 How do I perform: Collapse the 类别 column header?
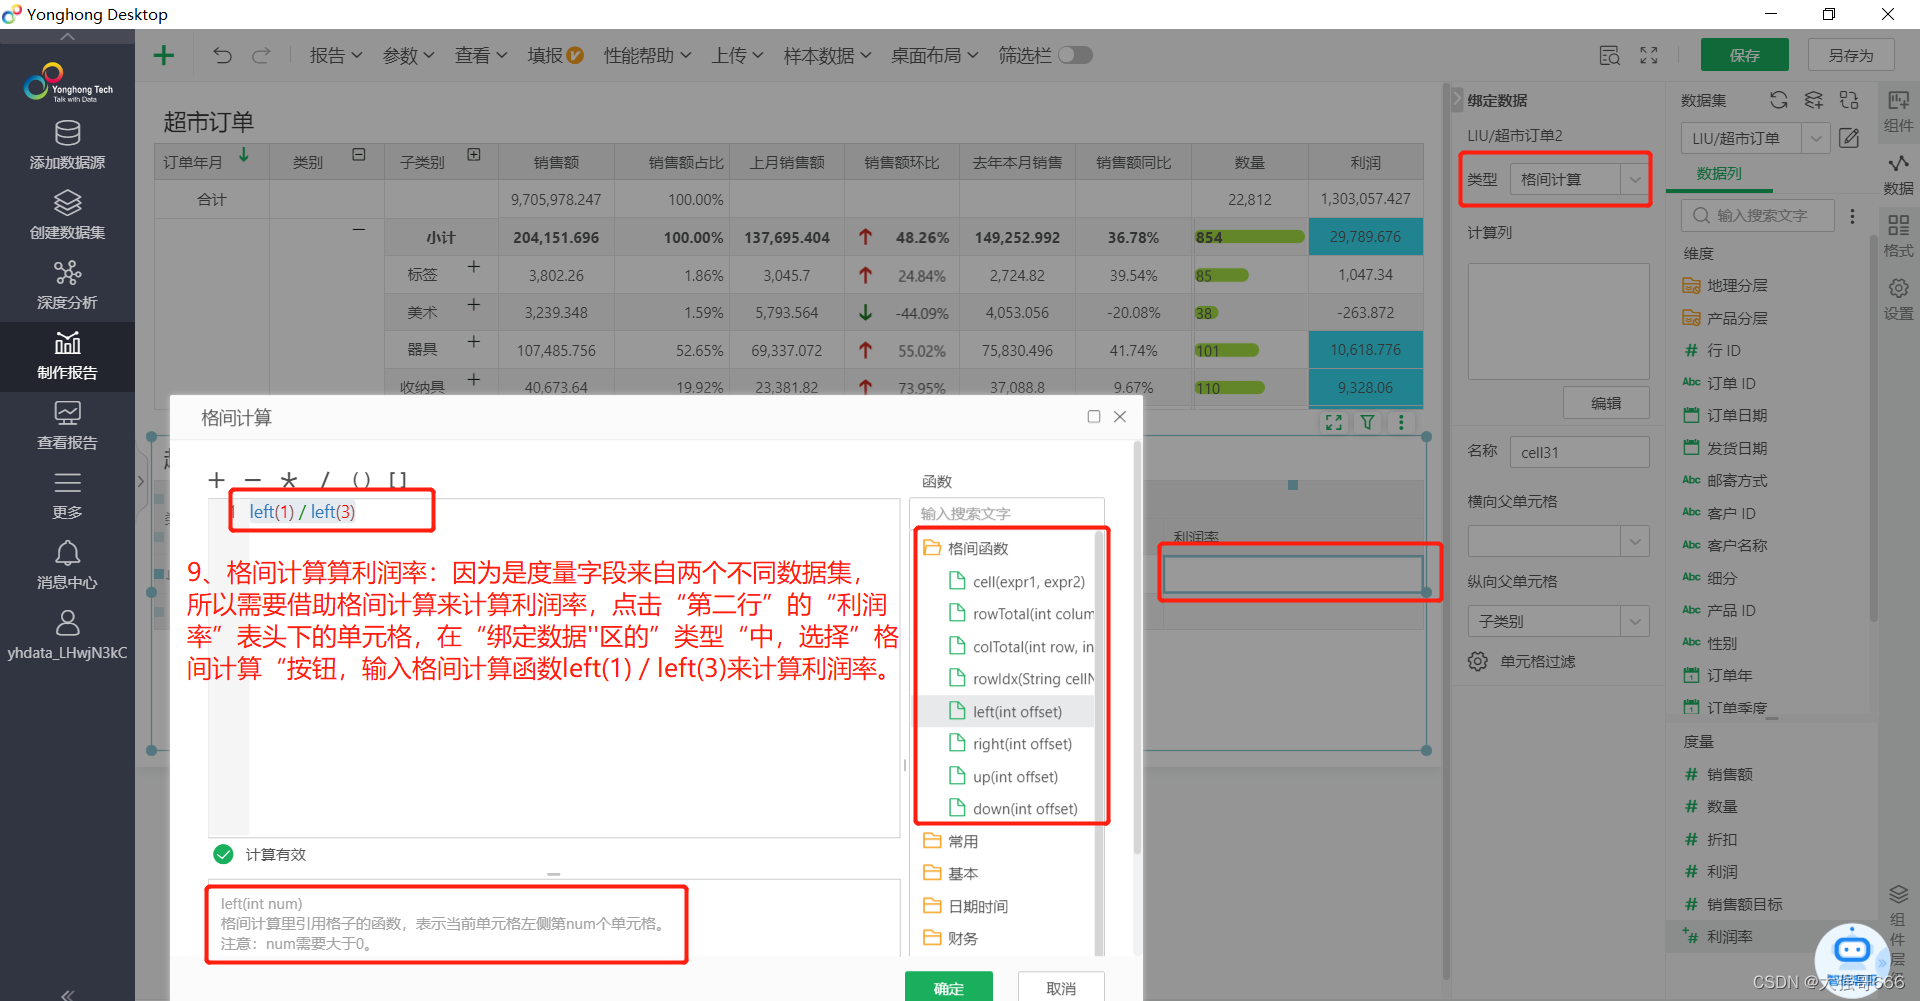pos(359,155)
